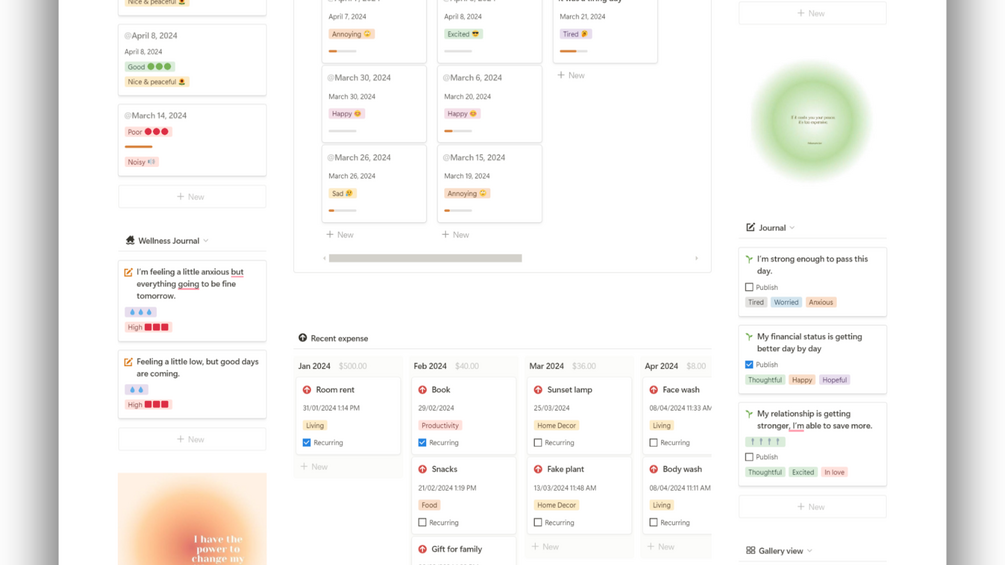This screenshot has height=565, width=1005.
Task: Uncheck Publish on 'My financial status' entry
Action: pos(749,364)
